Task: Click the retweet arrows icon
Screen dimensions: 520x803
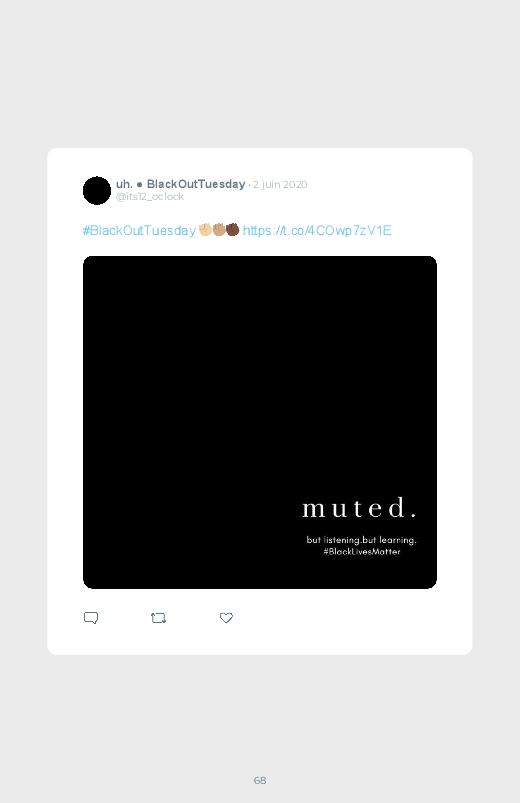Action: [x=158, y=618]
